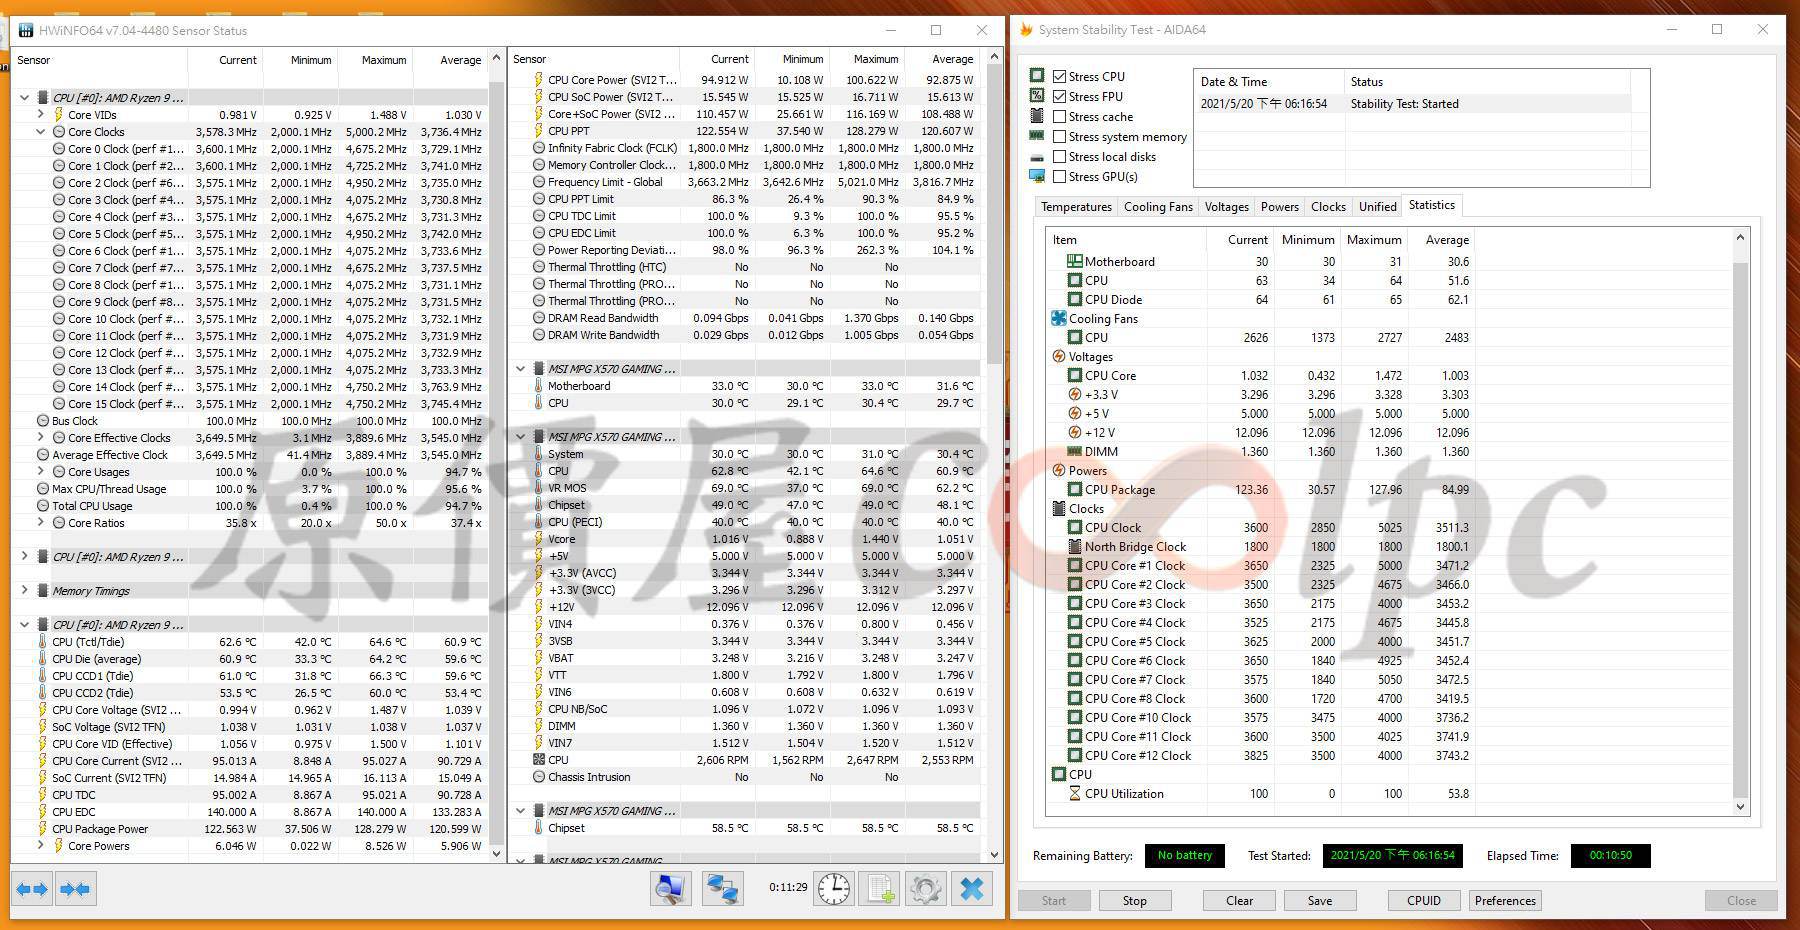Image resolution: width=1800 pixels, height=930 pixels.
Task: Expand the Memory Timings group
Action: click(25, 590)
